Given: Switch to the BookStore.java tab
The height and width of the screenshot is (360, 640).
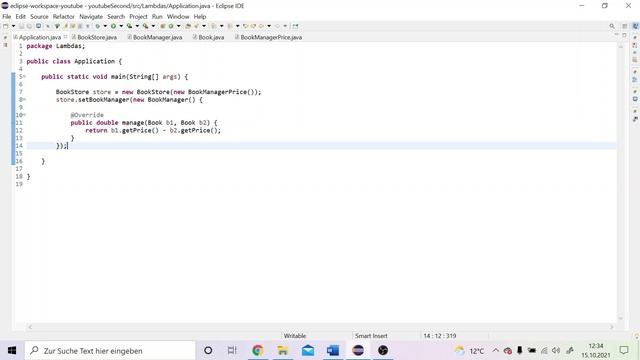Looking at the screenshot, I should (x=97, y=37).
